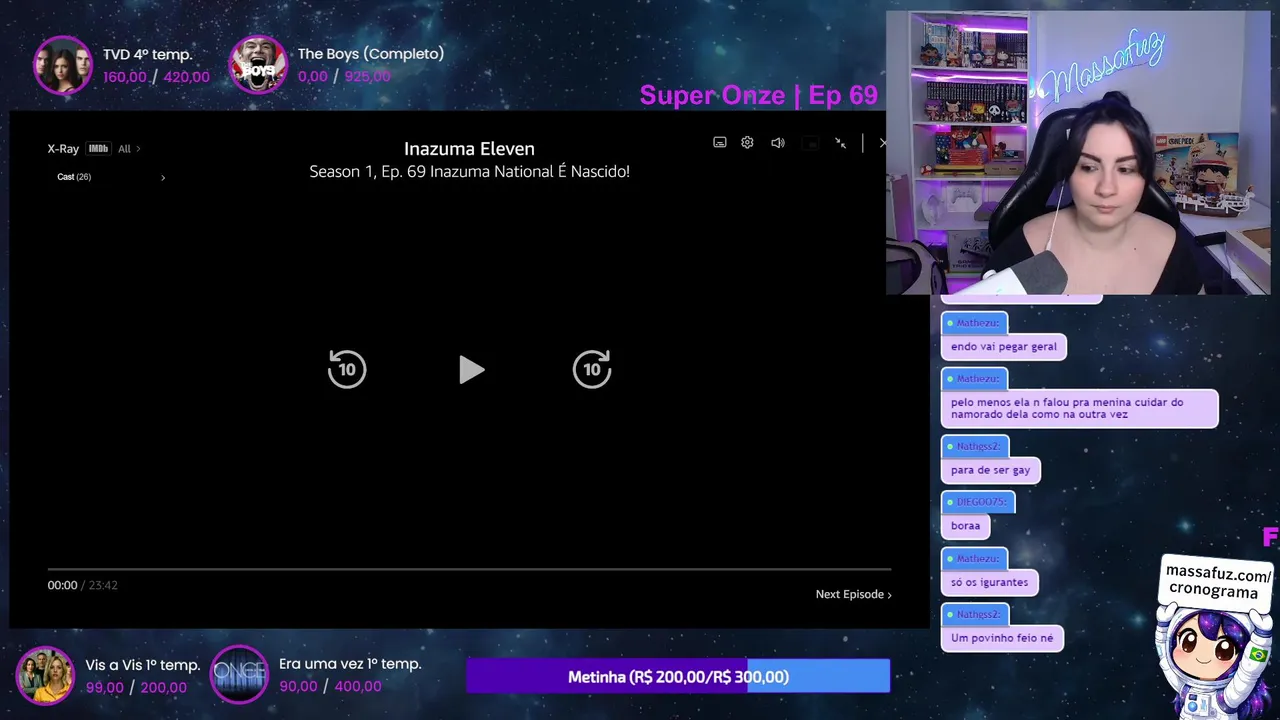The width and height of the screenshot is (1280, 720).
Task: Click Mathezu tag above 'endo vai pegar geral'
Action: [x=974, y=323]
